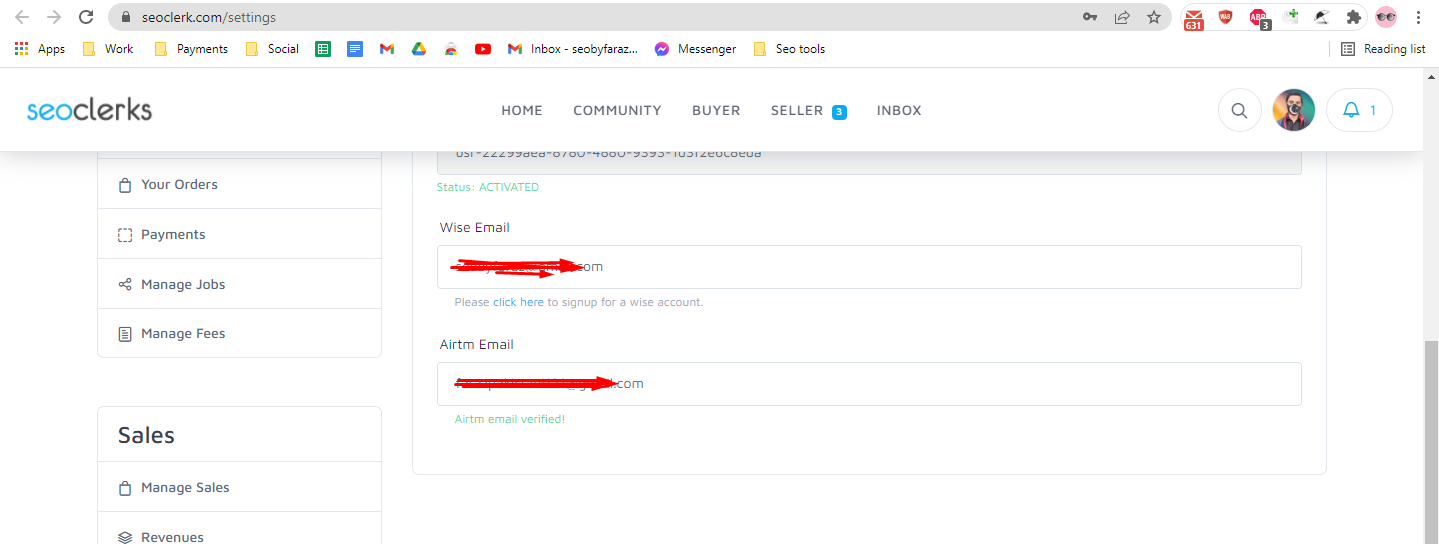Open the Google Sheets bookmark
The width and height of the screenshot is (1439, 544).
click(x=323, y=49)
